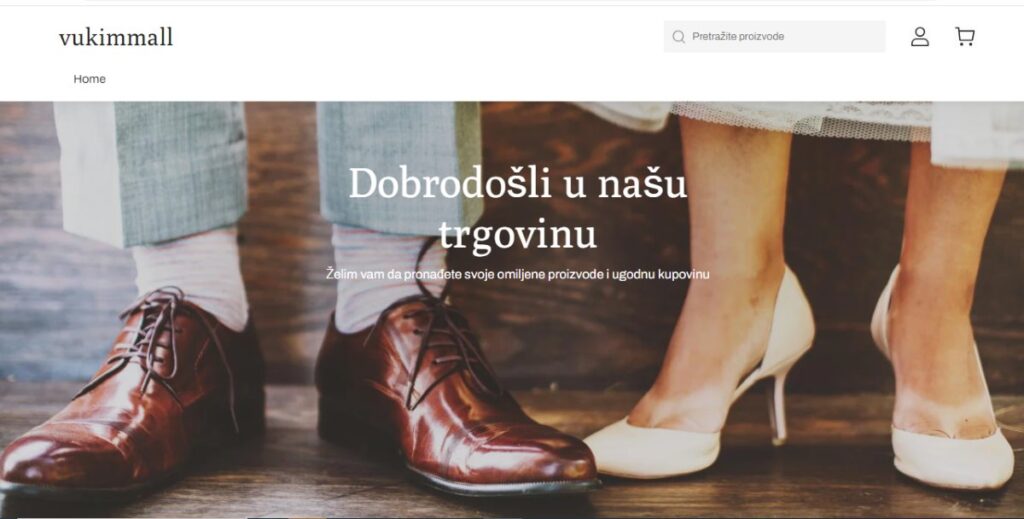Open the user account icon
This screenshot has width=1024, height=519.
tap(920, 37)
